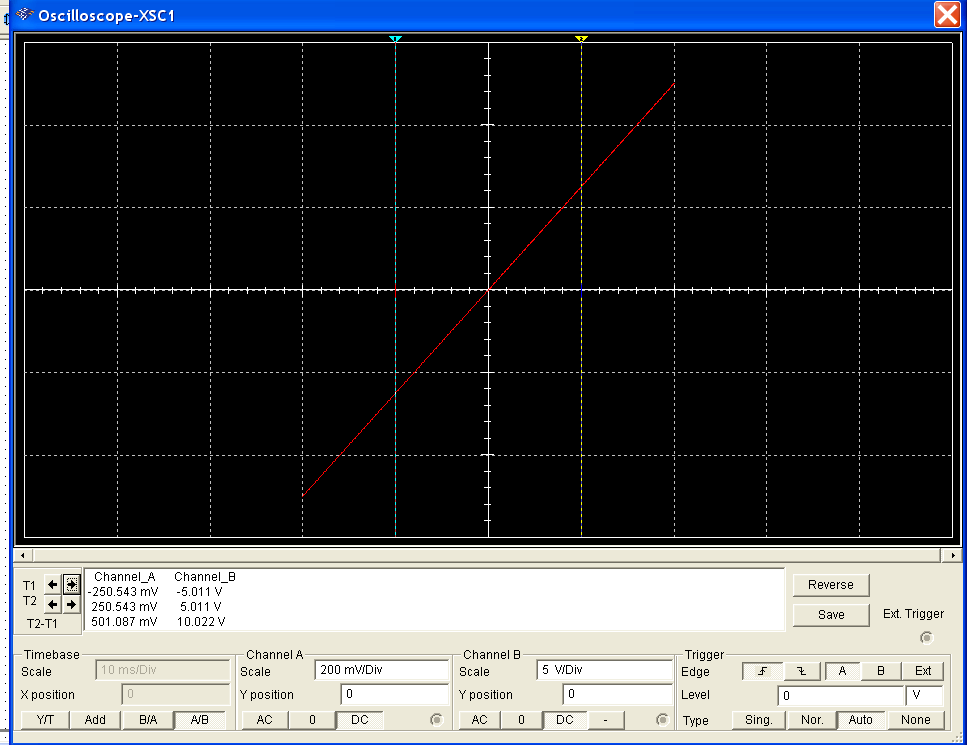Set Channel B coupling to DC
This screenshot has width=967, height=745.
[564, 720]
